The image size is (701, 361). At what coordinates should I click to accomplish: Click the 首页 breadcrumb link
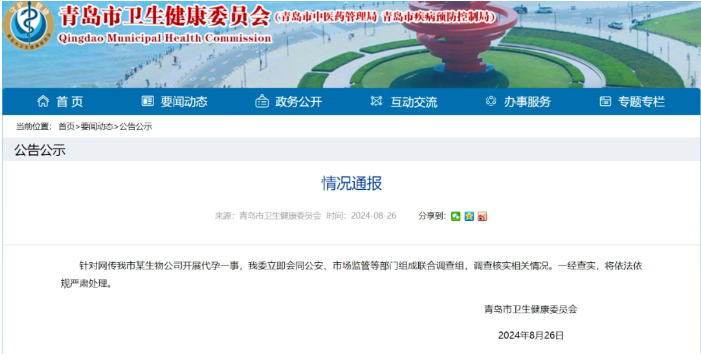point(67,127)
